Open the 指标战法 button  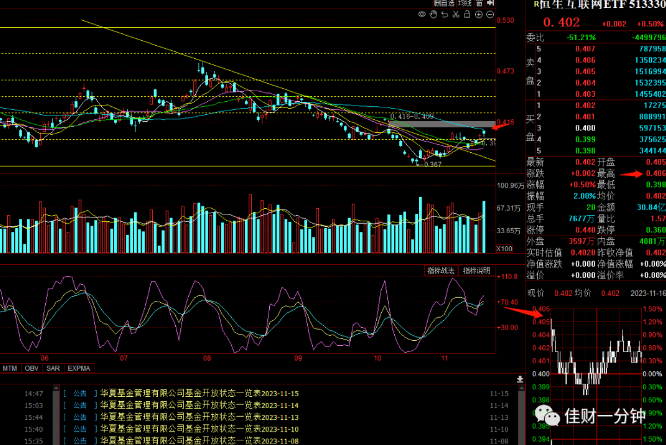[440, 270]
